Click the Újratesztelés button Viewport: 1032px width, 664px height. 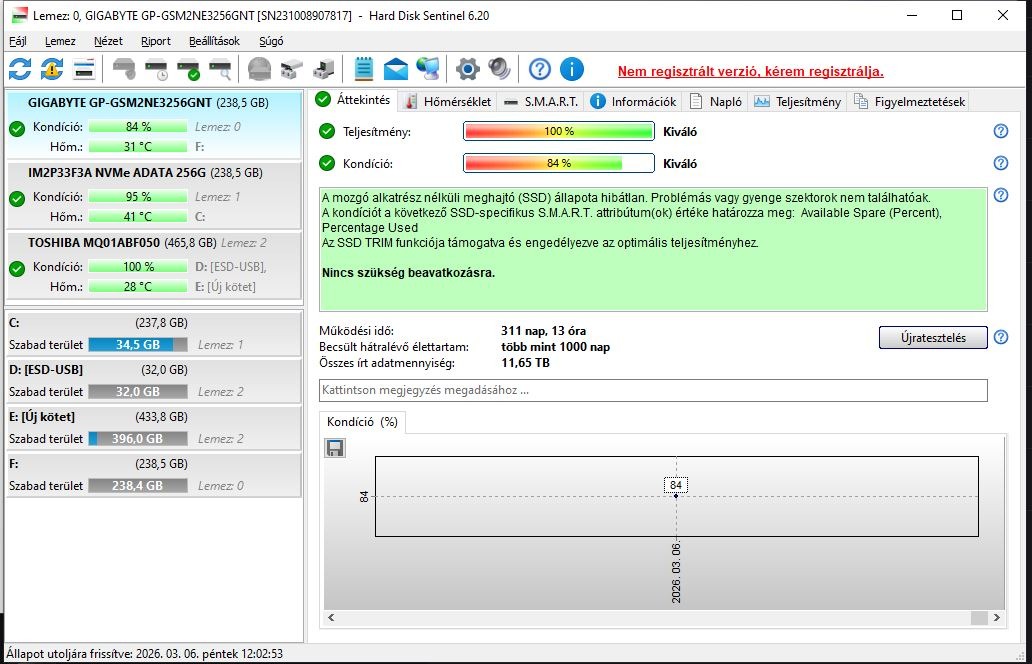(x=933, y=338)
